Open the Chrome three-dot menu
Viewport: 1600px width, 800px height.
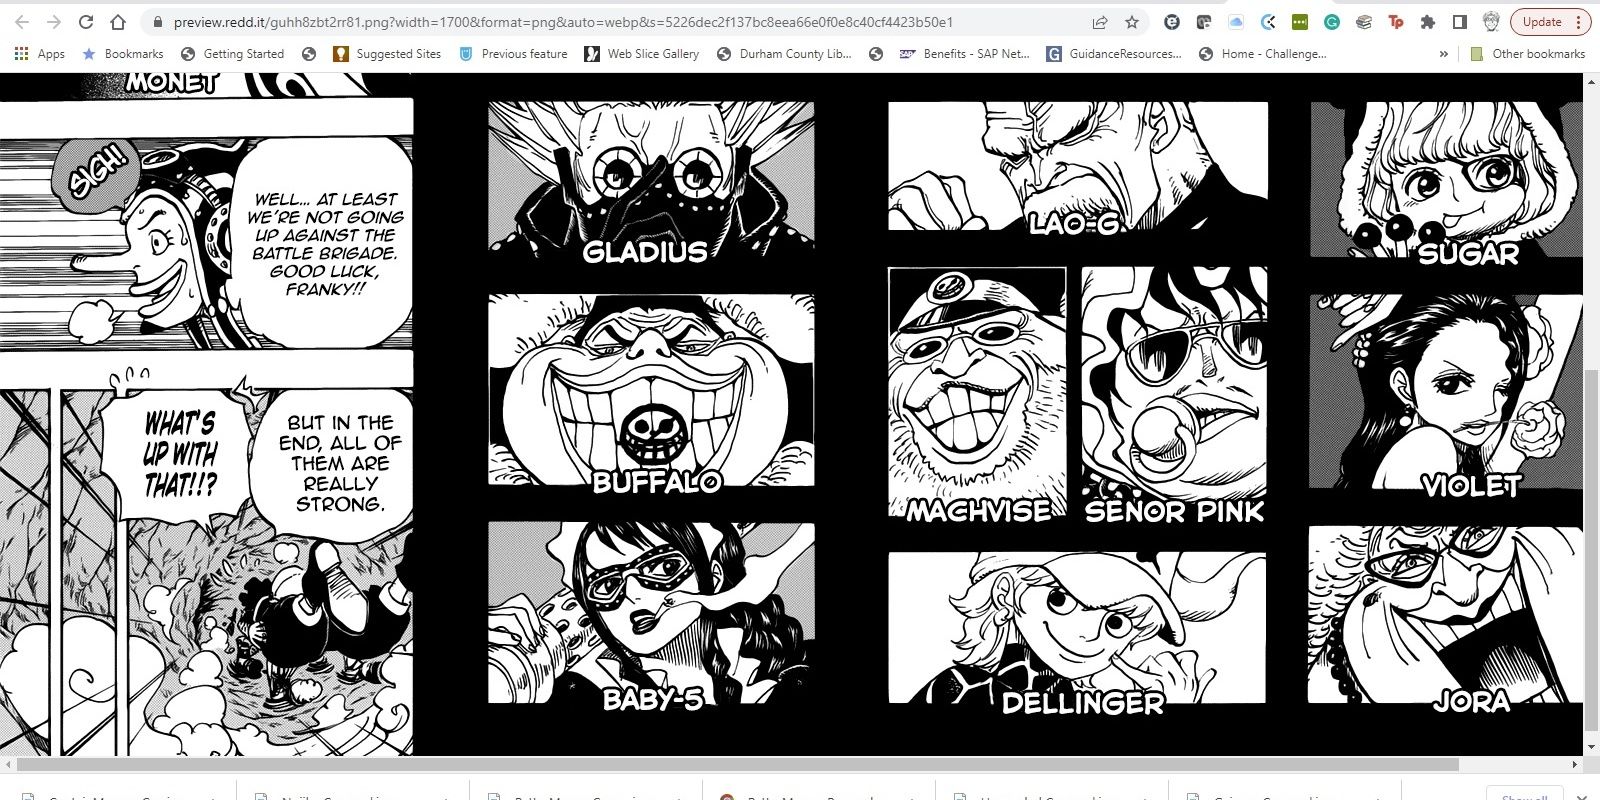pyautogui.click(x=1578, y=22)
